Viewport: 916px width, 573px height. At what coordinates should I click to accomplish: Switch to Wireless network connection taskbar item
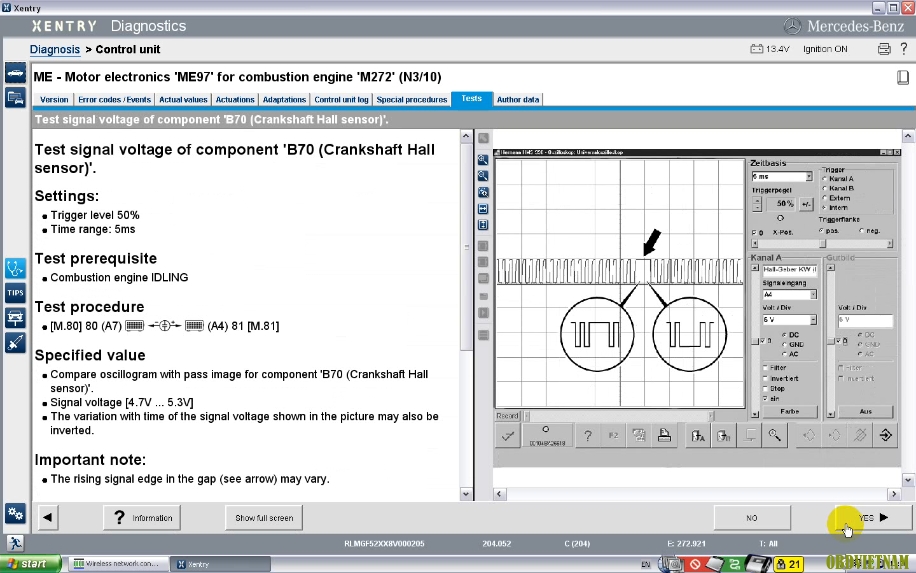119,564
